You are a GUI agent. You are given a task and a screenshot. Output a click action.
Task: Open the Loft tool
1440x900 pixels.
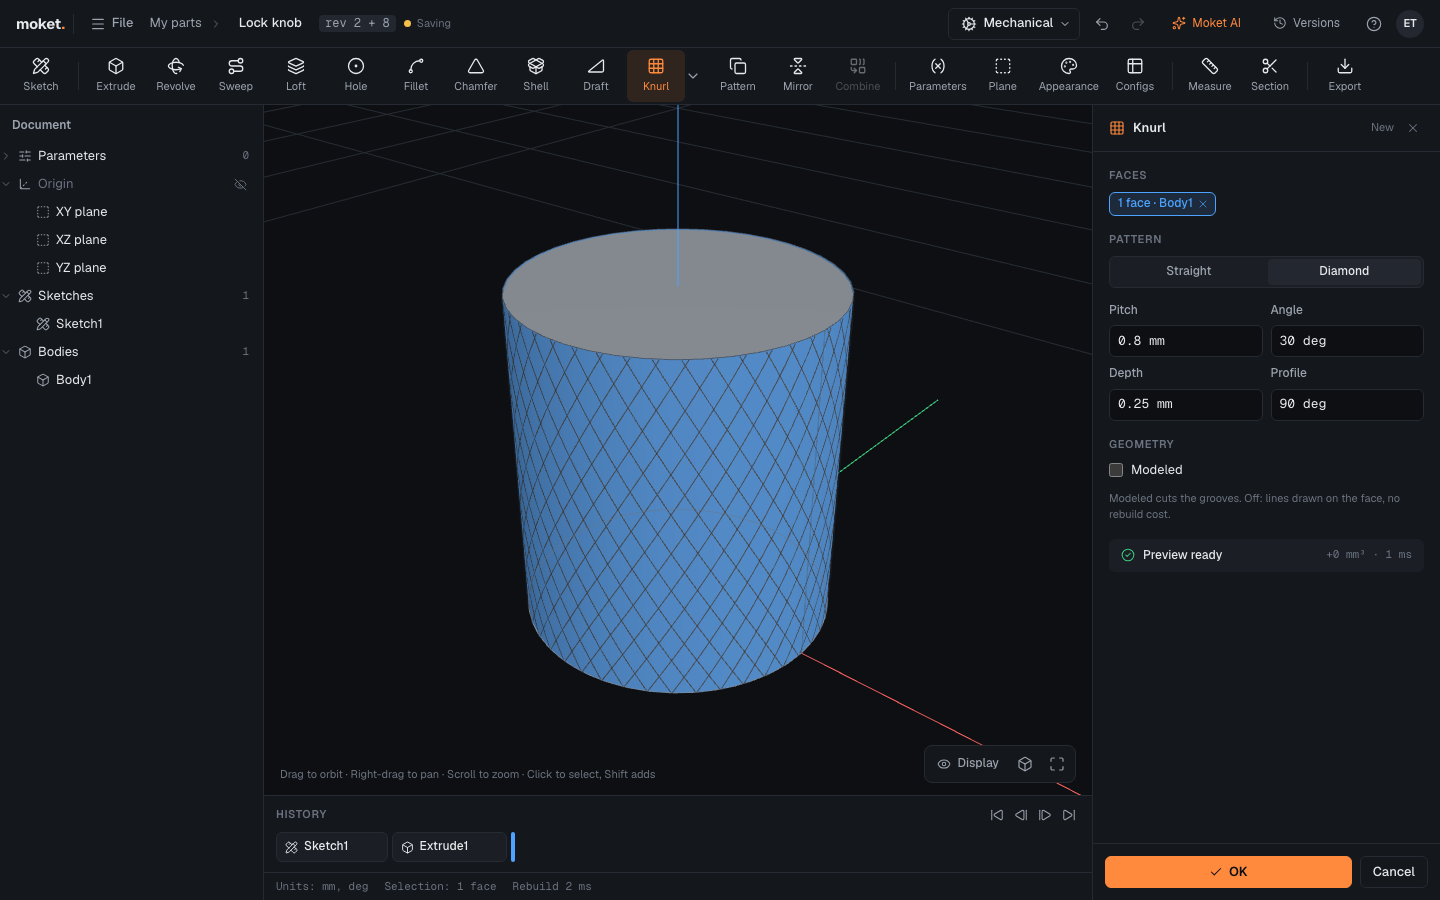coord(296,75)
